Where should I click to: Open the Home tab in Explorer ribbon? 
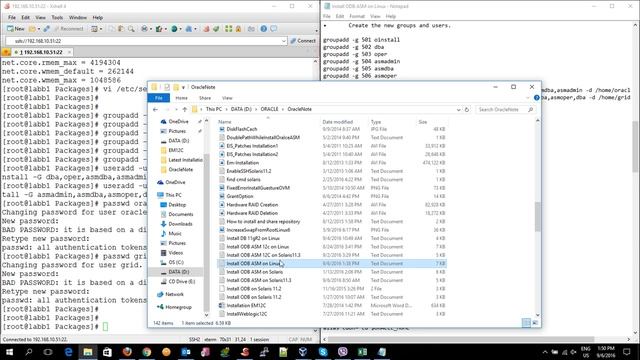[x=181, y=98]
